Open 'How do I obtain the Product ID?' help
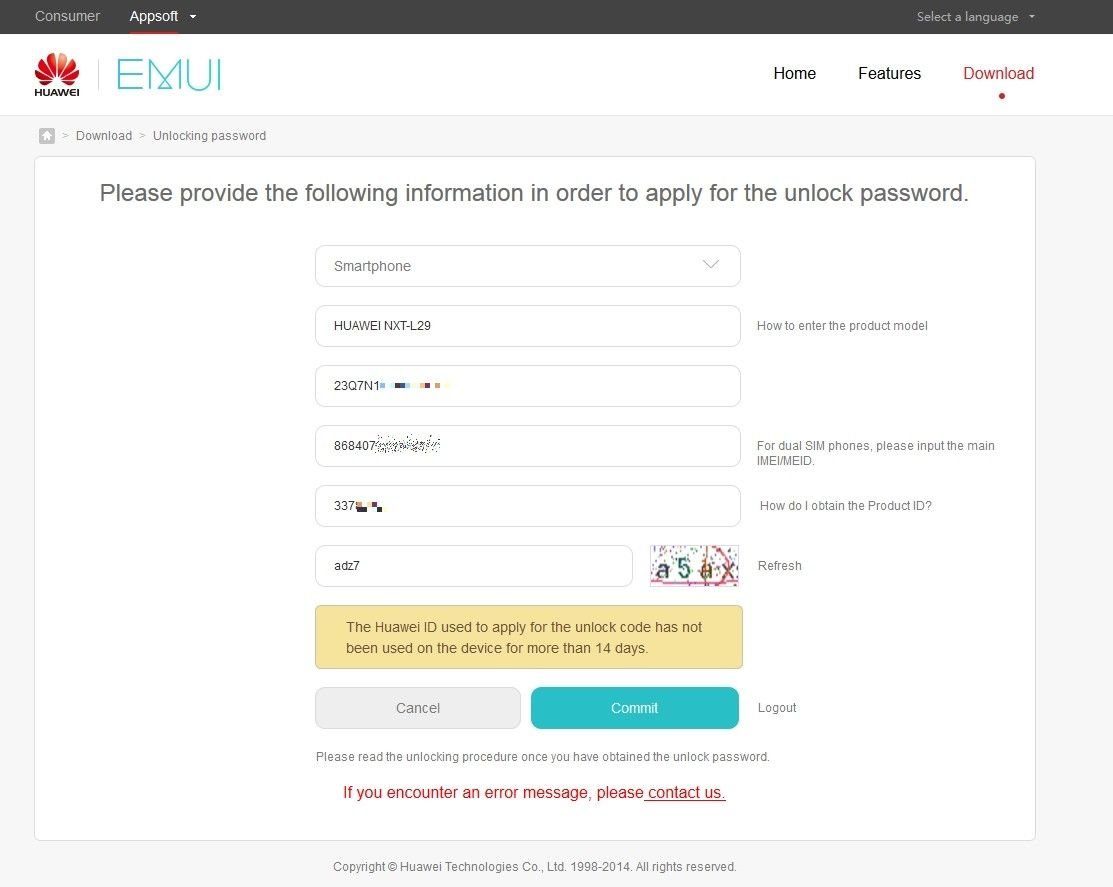Viewport: 1113px width, 887px height. point(845,506)
